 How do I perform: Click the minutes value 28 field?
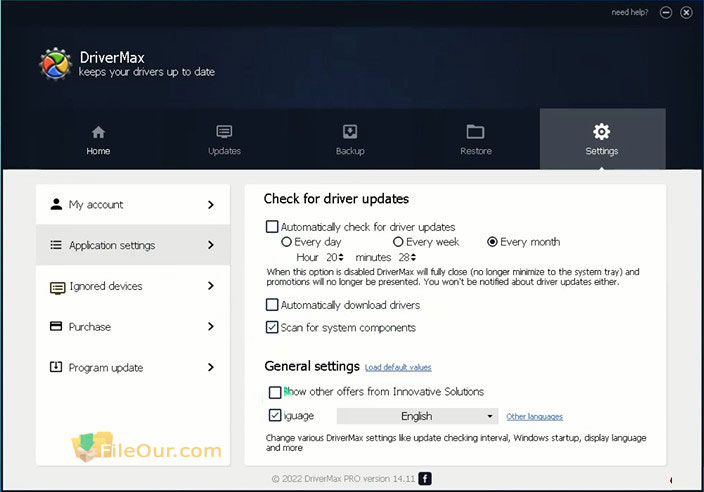[404, 257]
